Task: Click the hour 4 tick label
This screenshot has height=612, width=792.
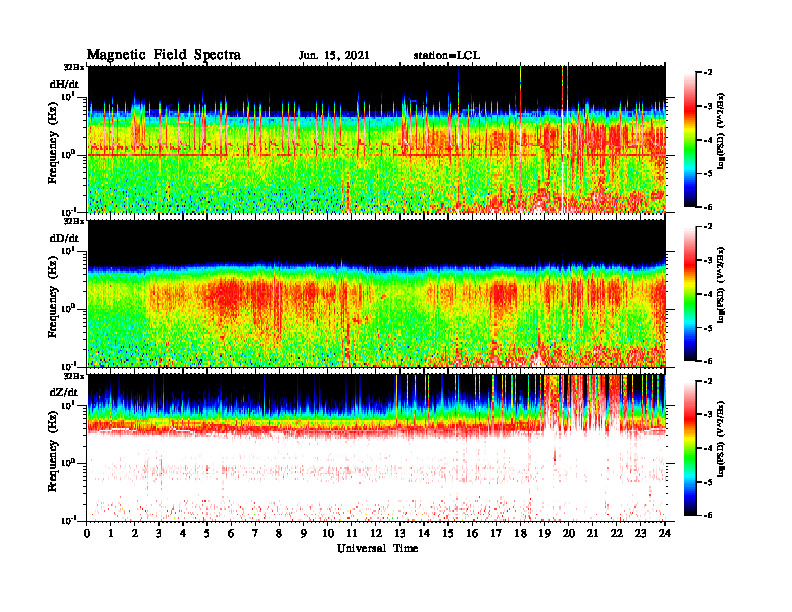Action: pyautogui.click(x=183, y=533)
